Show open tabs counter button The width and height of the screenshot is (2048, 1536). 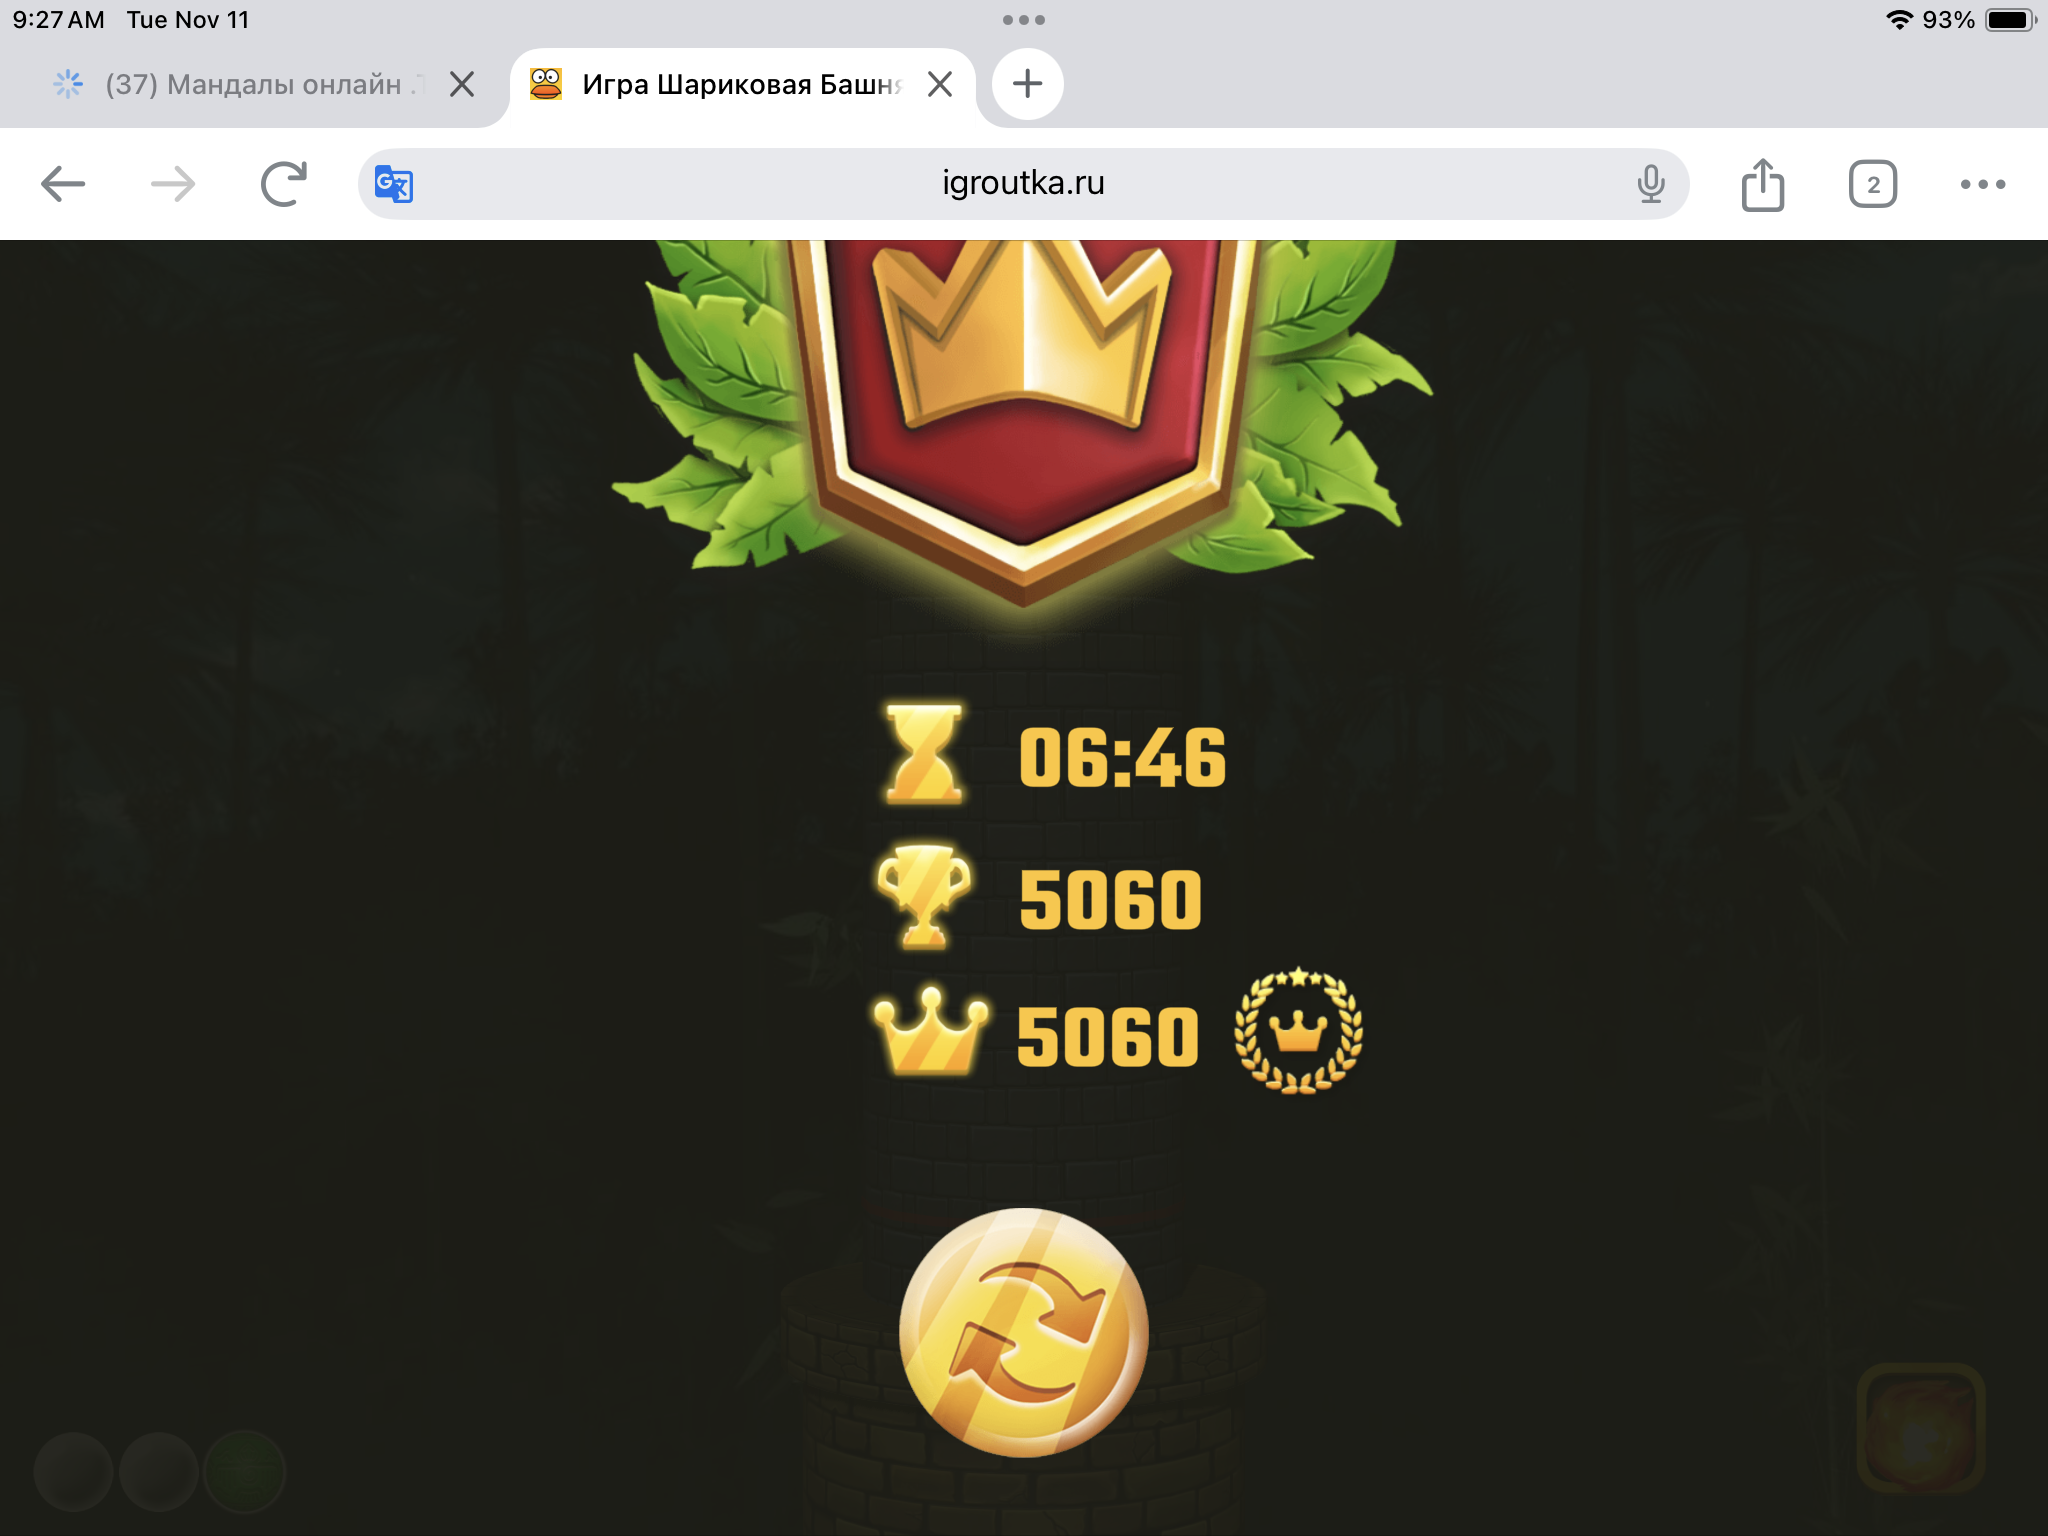click(x=1872, y=184)
